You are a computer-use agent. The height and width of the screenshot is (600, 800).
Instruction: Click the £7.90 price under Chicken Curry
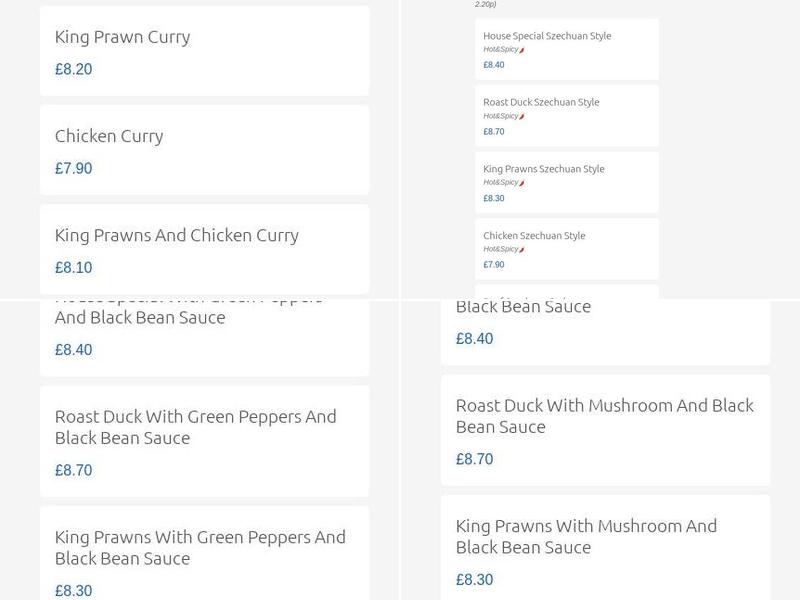[x=72, y=168]
